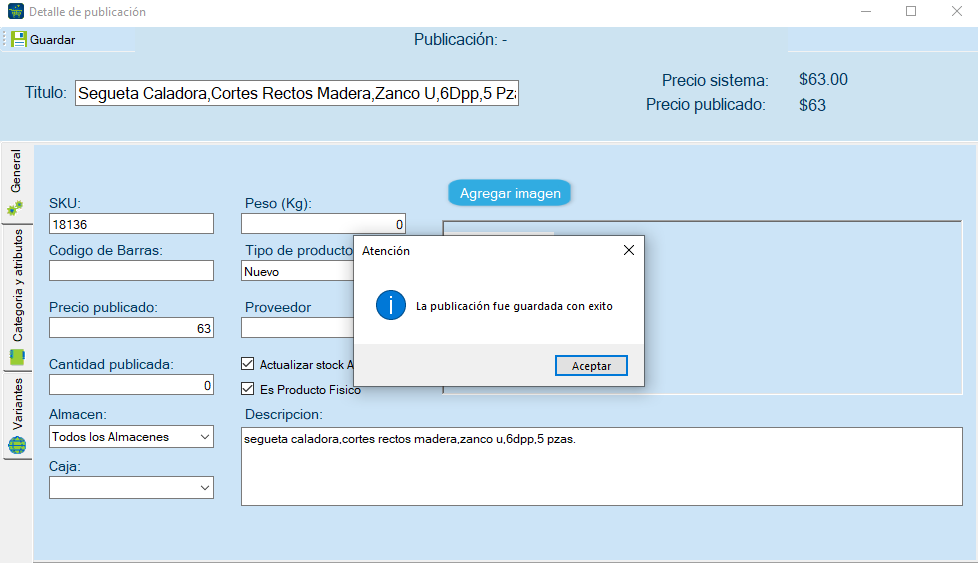Click the gears icon on General tab
978x563 pixels.
point(16,208)
